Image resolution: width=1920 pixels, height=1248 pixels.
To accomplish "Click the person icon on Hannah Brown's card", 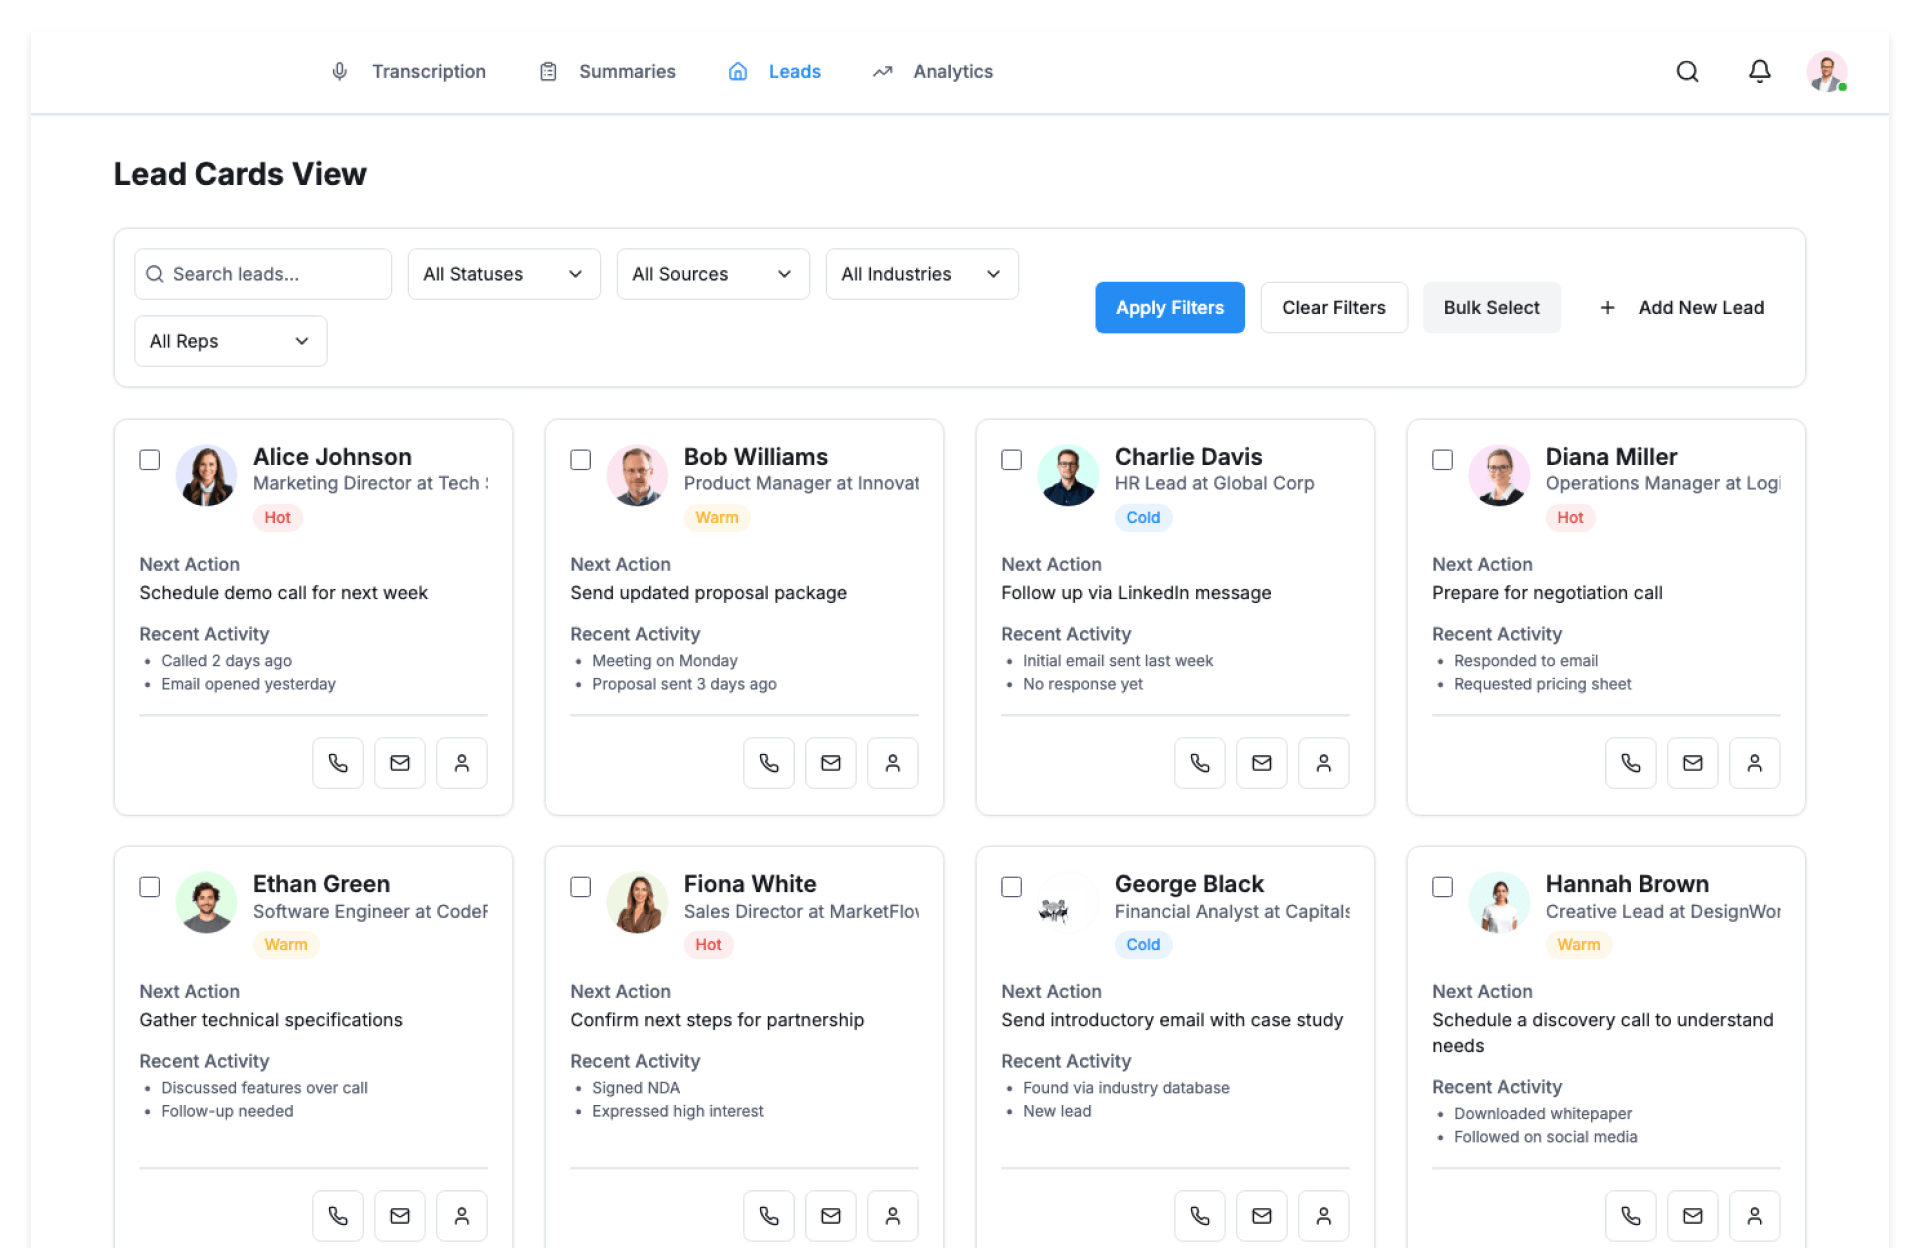I will (x=1754, y=1215).
